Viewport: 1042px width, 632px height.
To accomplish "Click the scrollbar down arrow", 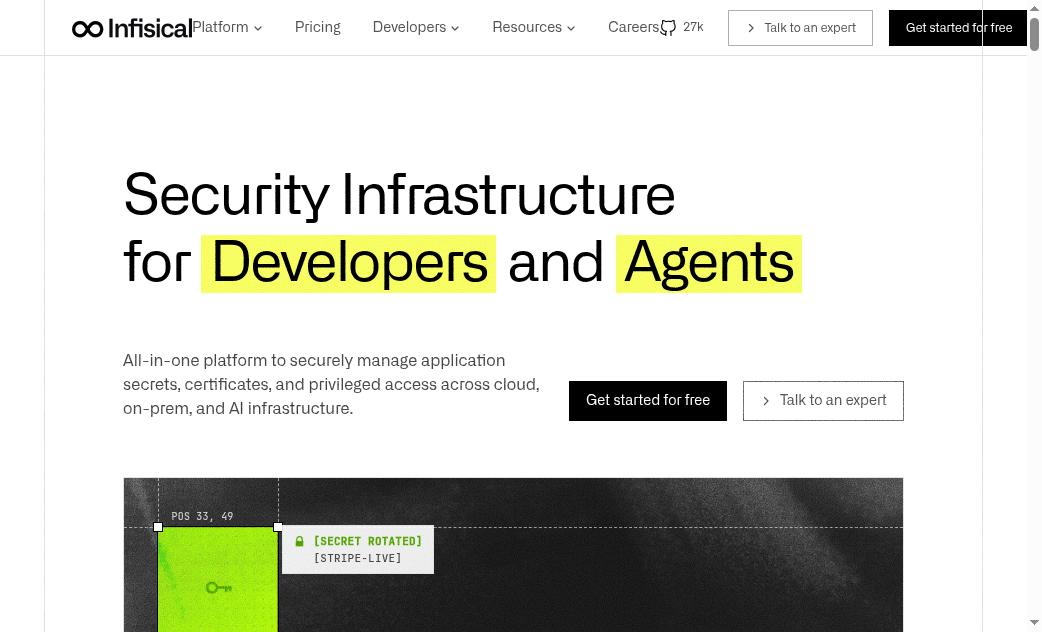I will pos(1035,623).
